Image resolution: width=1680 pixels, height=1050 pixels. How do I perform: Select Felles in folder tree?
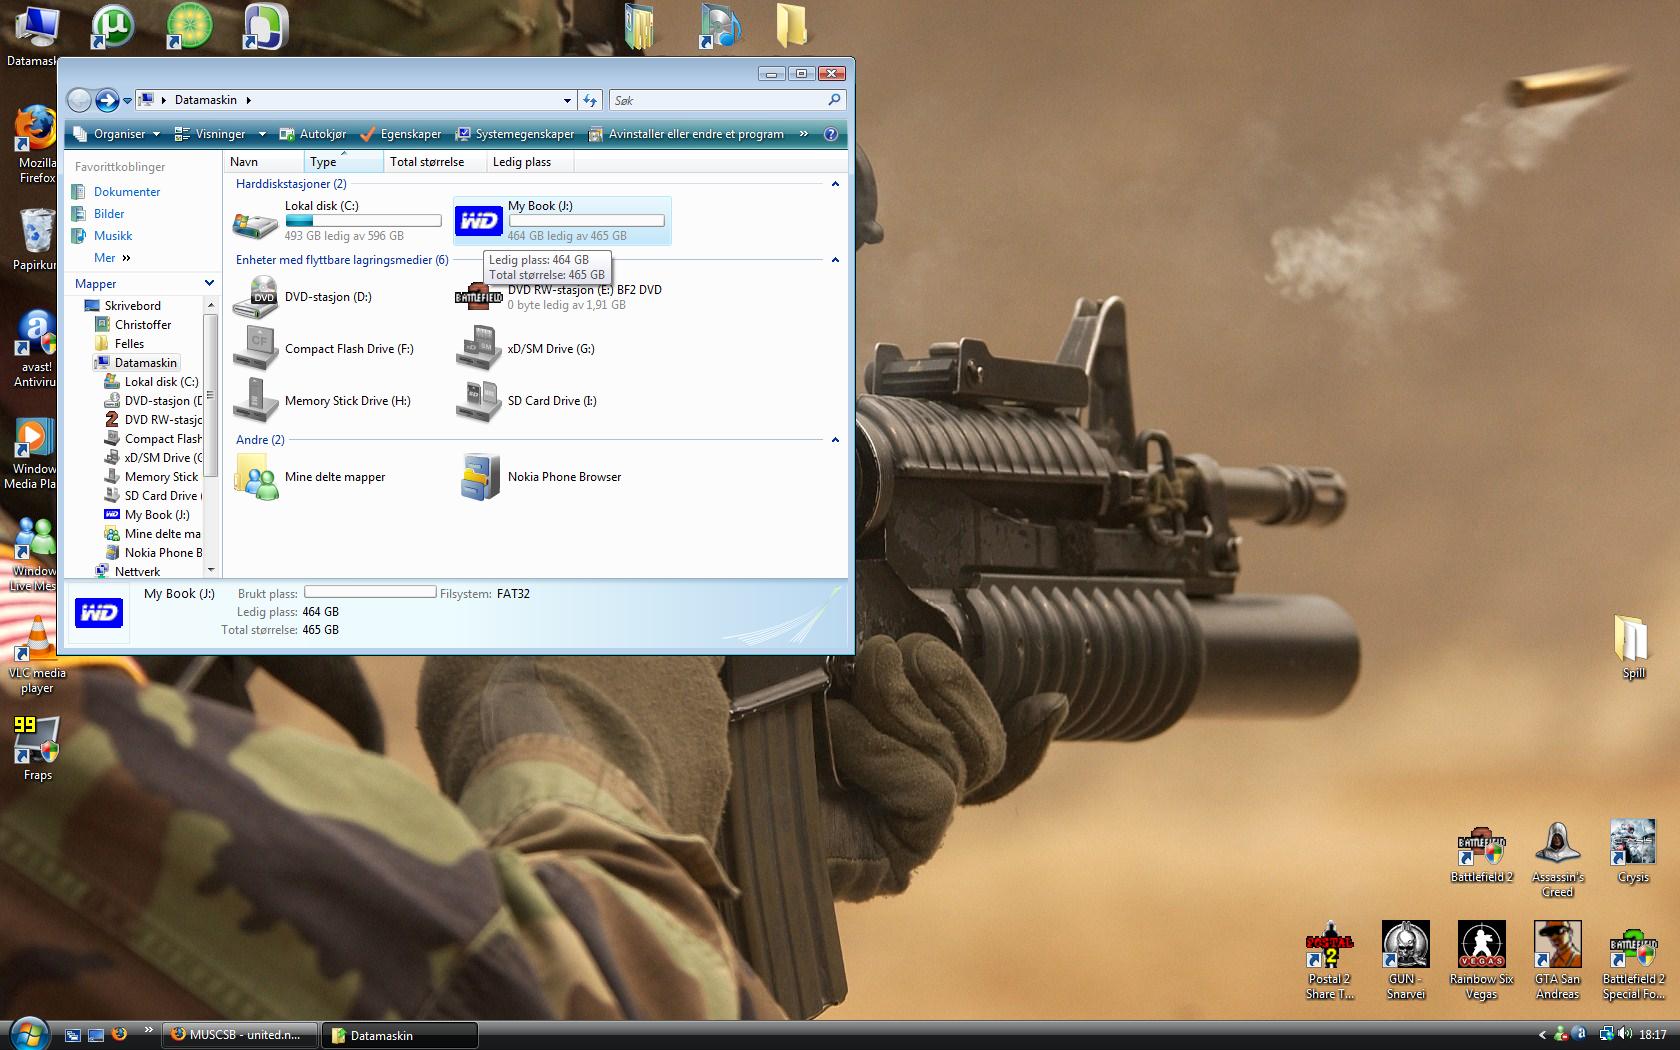click(129, 344)
